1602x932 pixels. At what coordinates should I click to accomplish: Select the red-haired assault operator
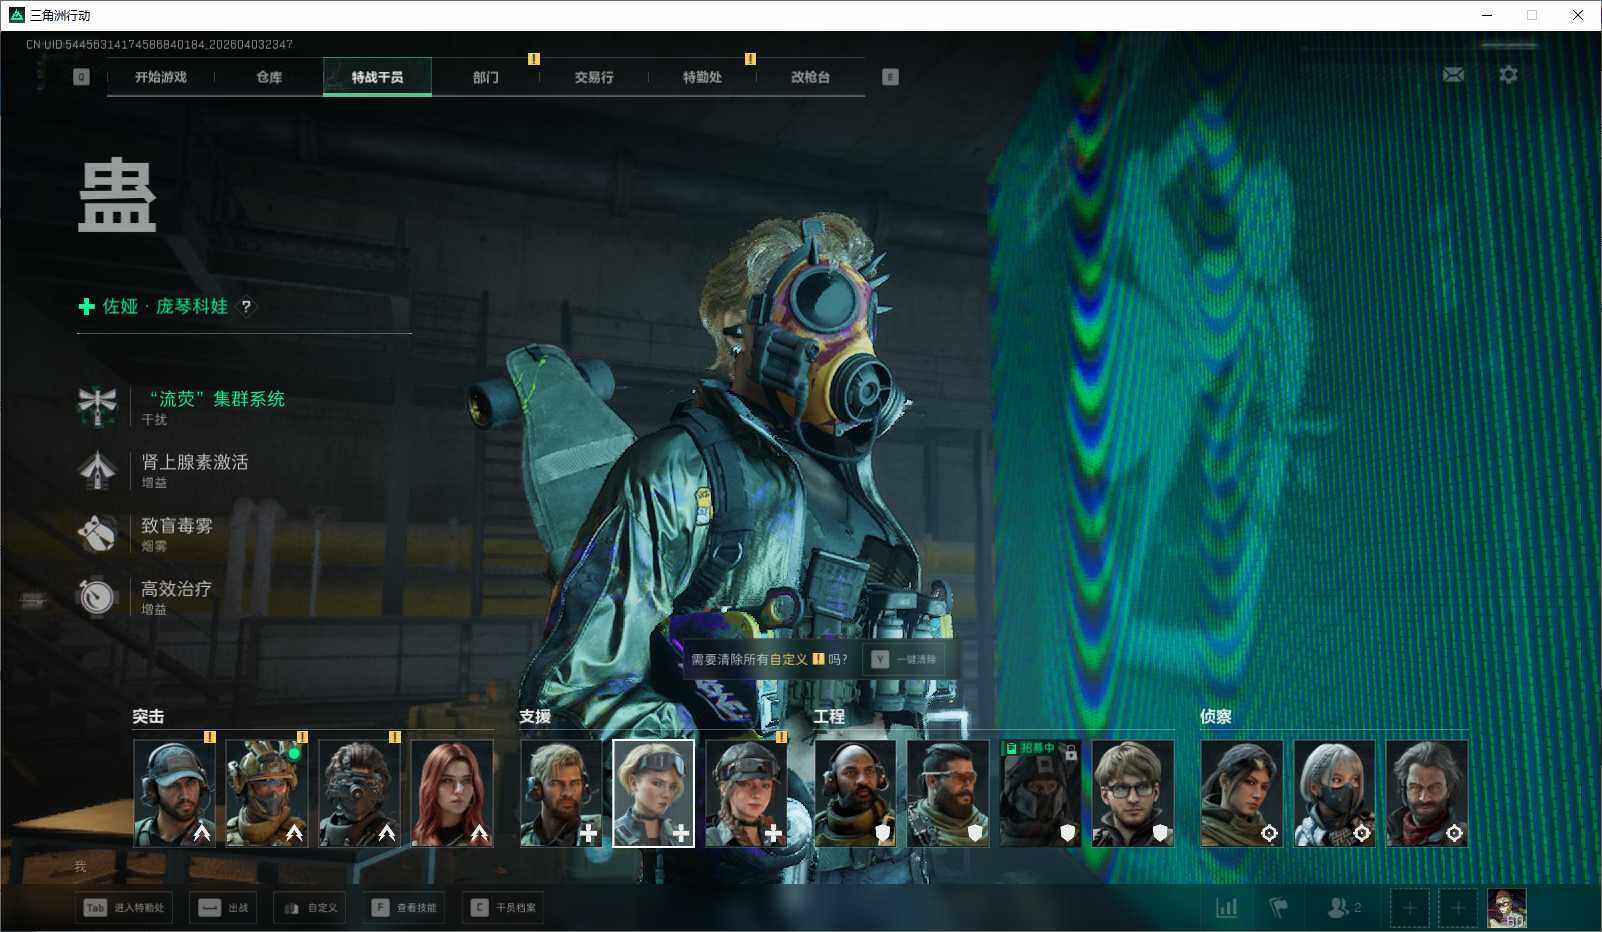tap(452, 794)
